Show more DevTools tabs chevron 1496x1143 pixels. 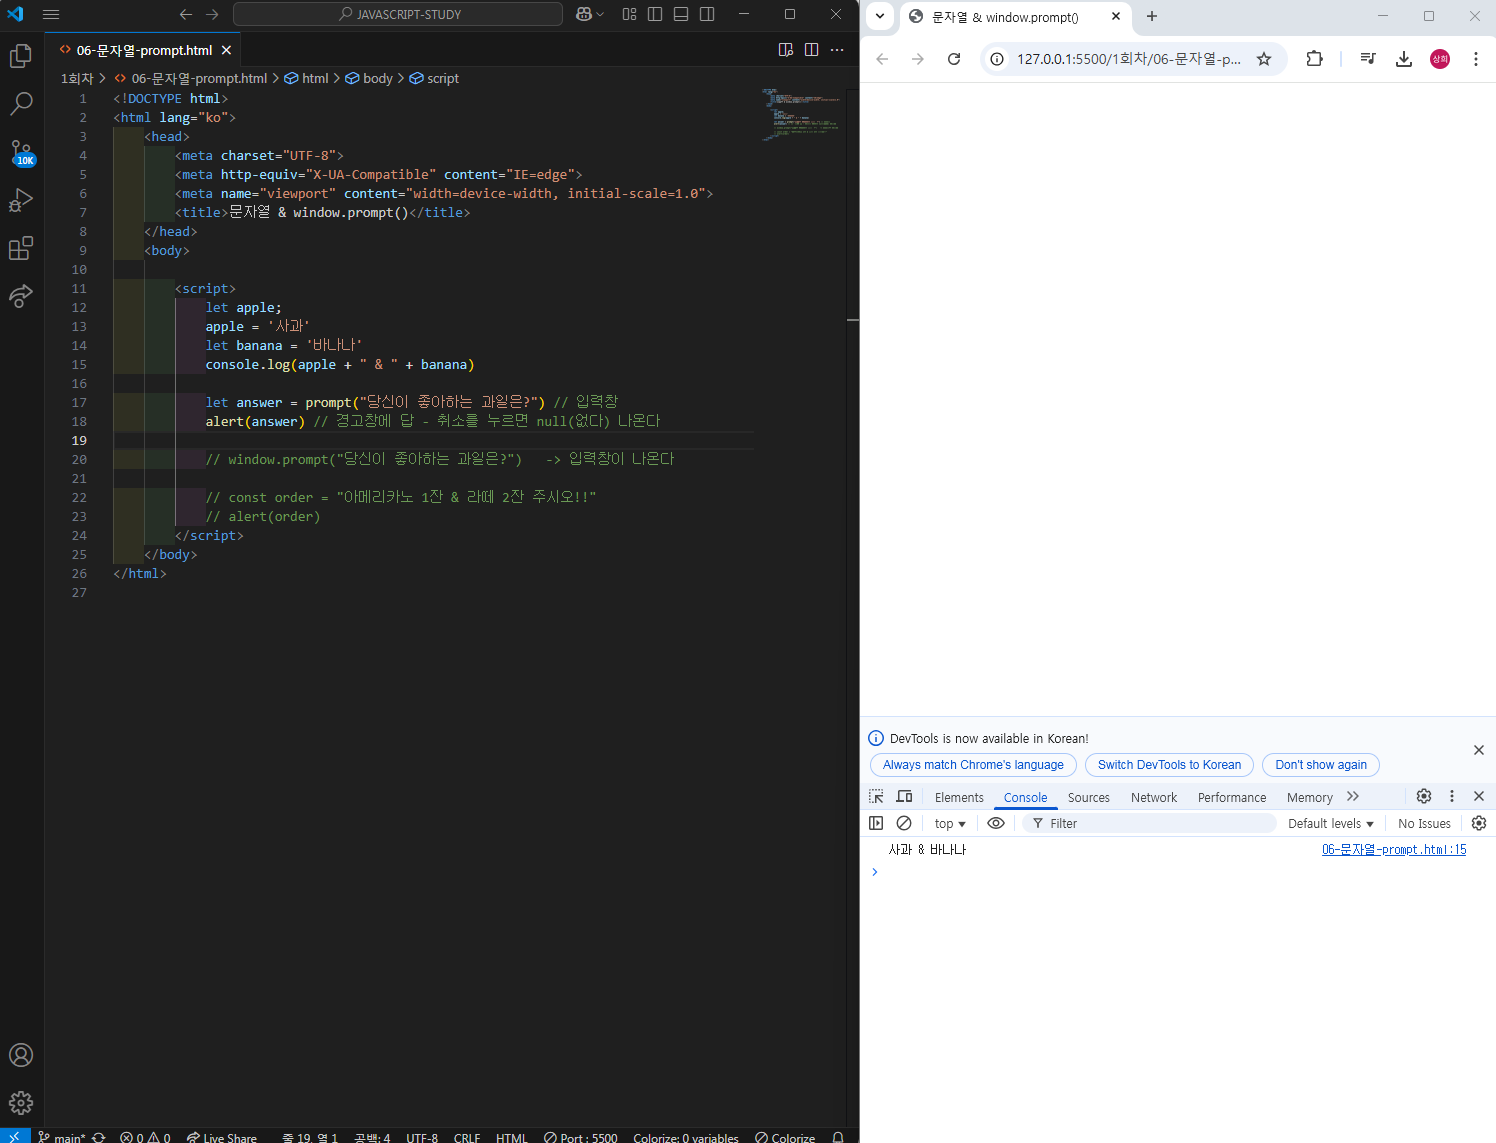[1353, 797]
